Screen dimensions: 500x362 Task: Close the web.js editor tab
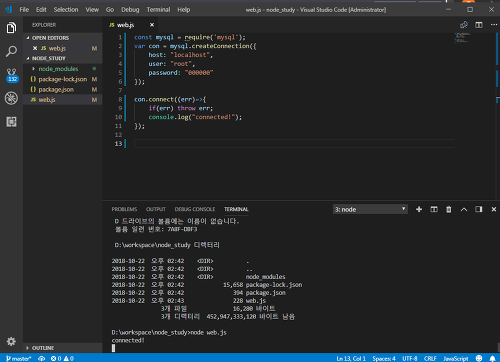(152, 25)
